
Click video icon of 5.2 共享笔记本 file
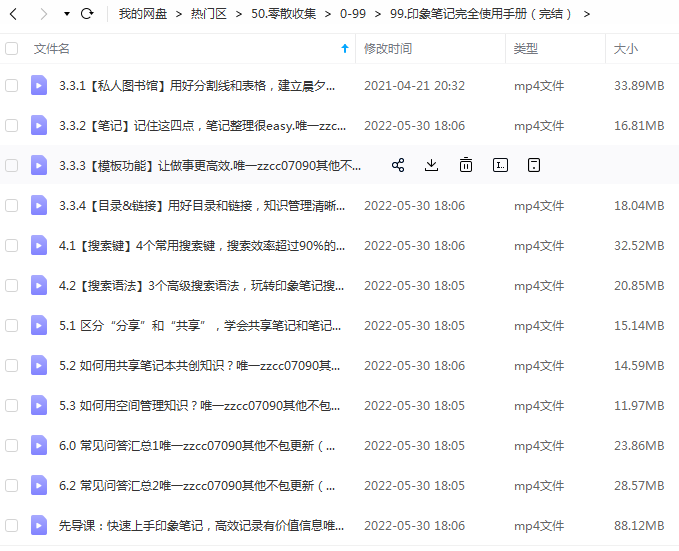point(39,365)
